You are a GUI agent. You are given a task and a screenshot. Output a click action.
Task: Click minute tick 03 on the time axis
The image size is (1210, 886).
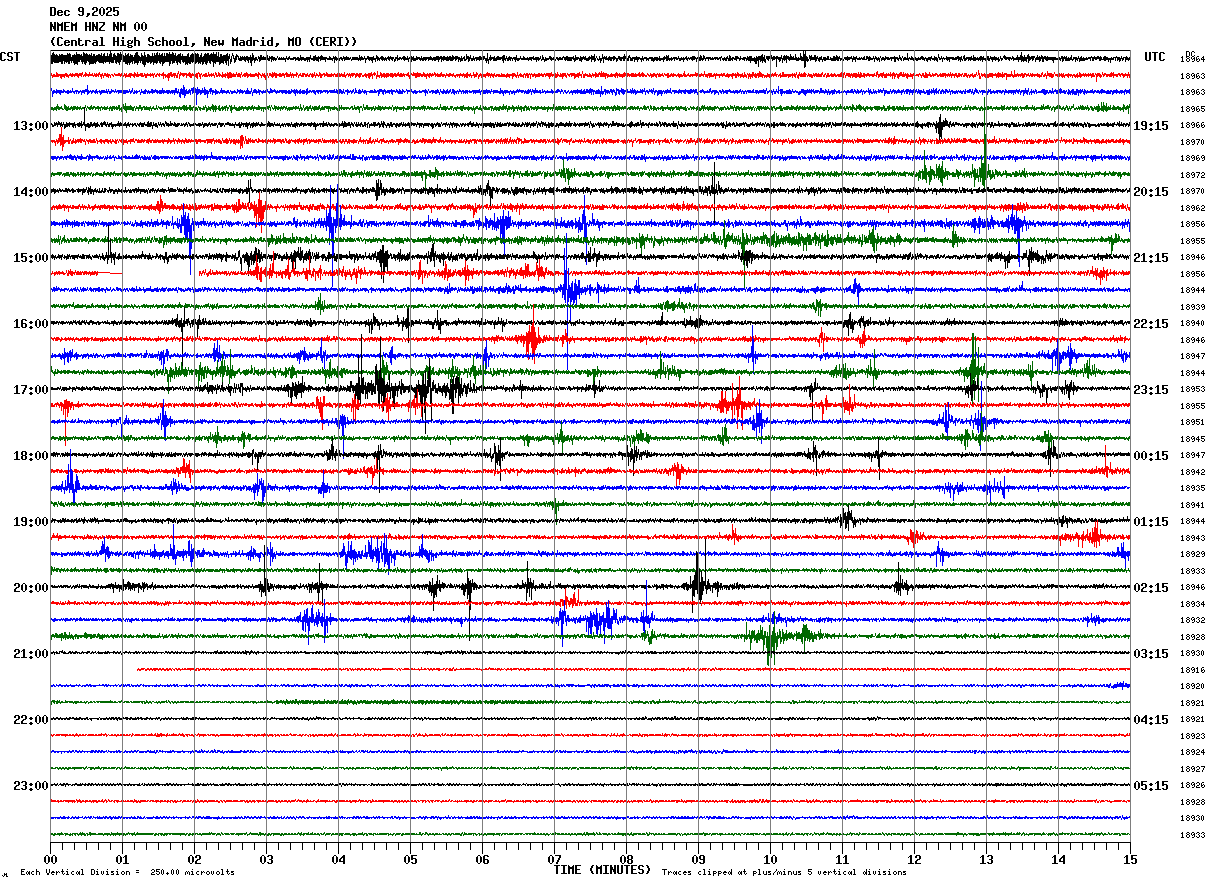pyautogui.click(x=266, y=859)
